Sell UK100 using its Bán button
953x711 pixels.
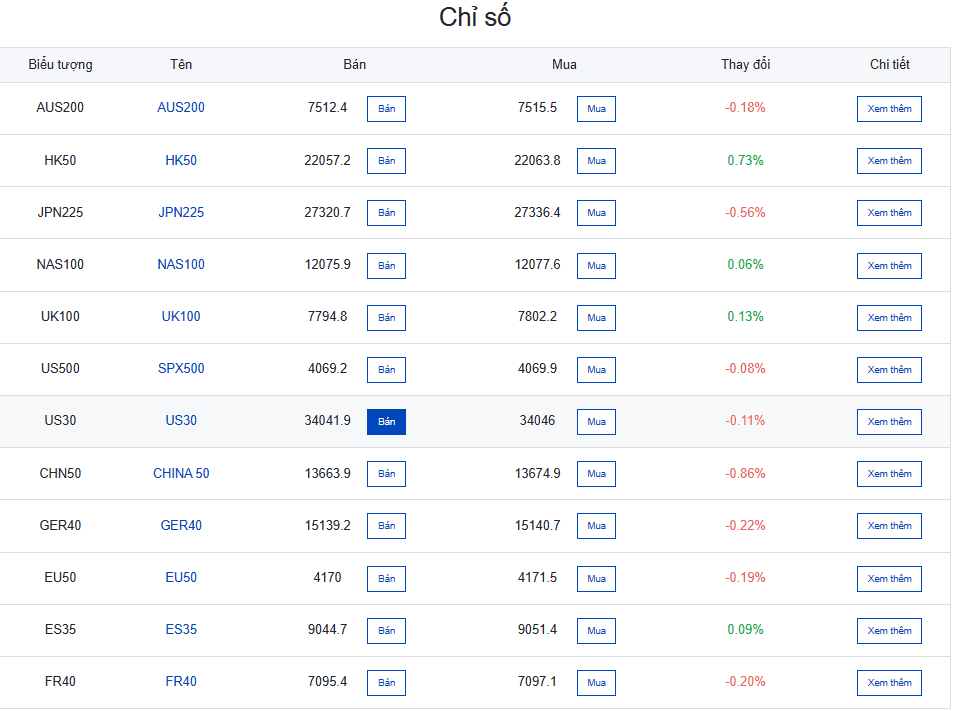pos(386,318)
